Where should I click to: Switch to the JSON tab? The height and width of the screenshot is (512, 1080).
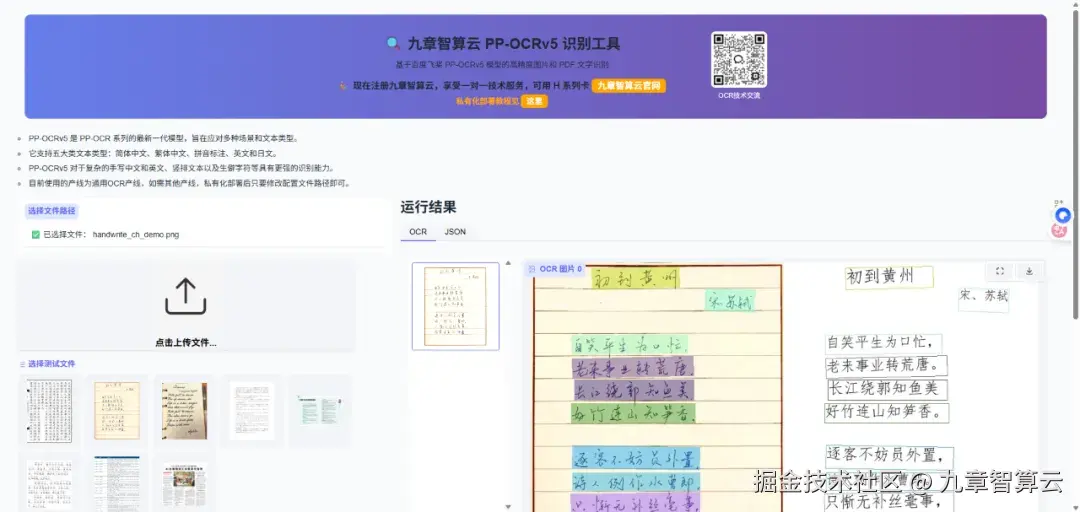pos(455,232)
